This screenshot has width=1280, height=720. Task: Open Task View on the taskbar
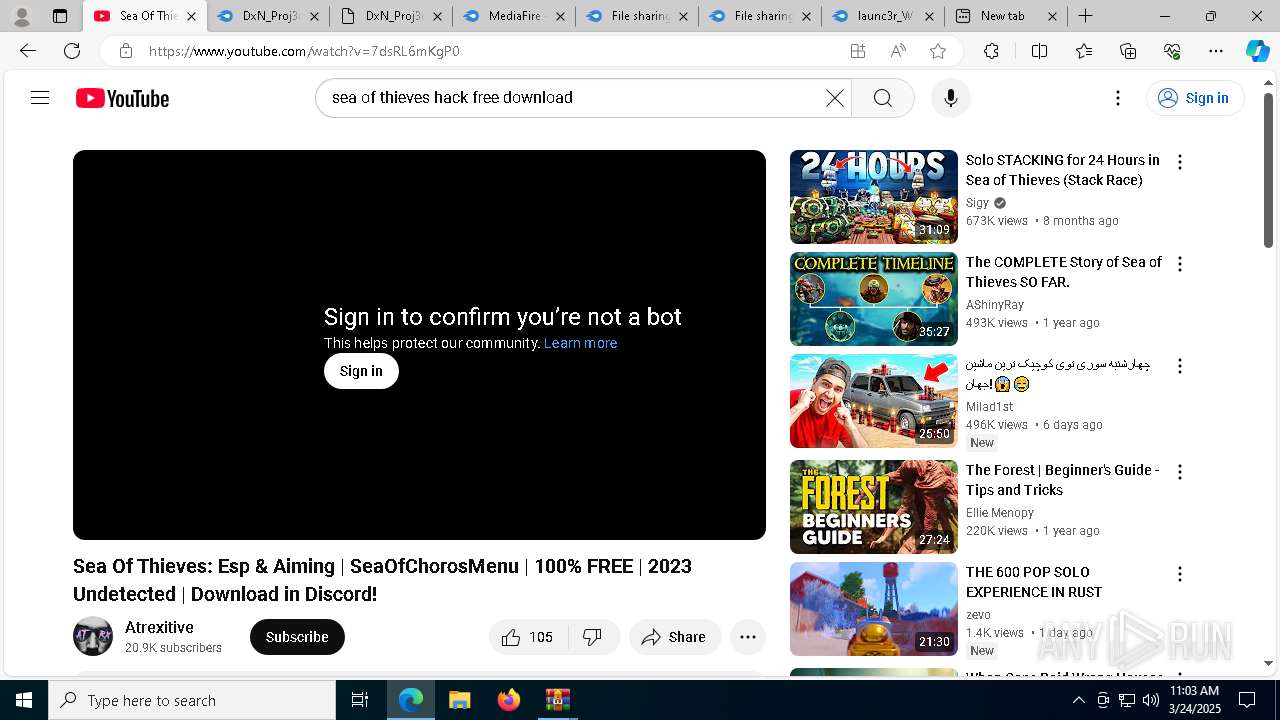360,700
